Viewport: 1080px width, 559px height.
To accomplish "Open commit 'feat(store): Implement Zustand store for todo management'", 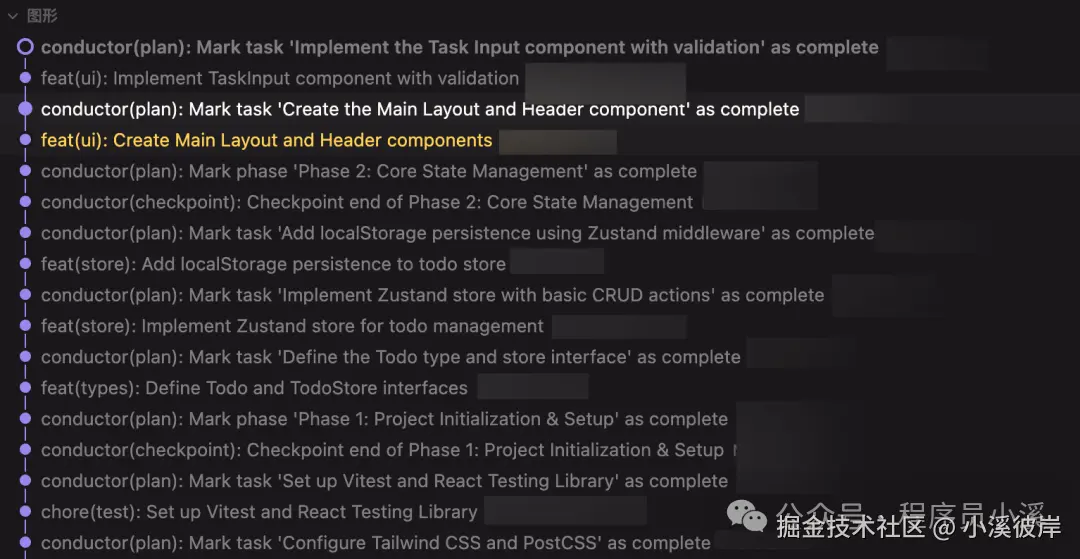I will point(292,326).
